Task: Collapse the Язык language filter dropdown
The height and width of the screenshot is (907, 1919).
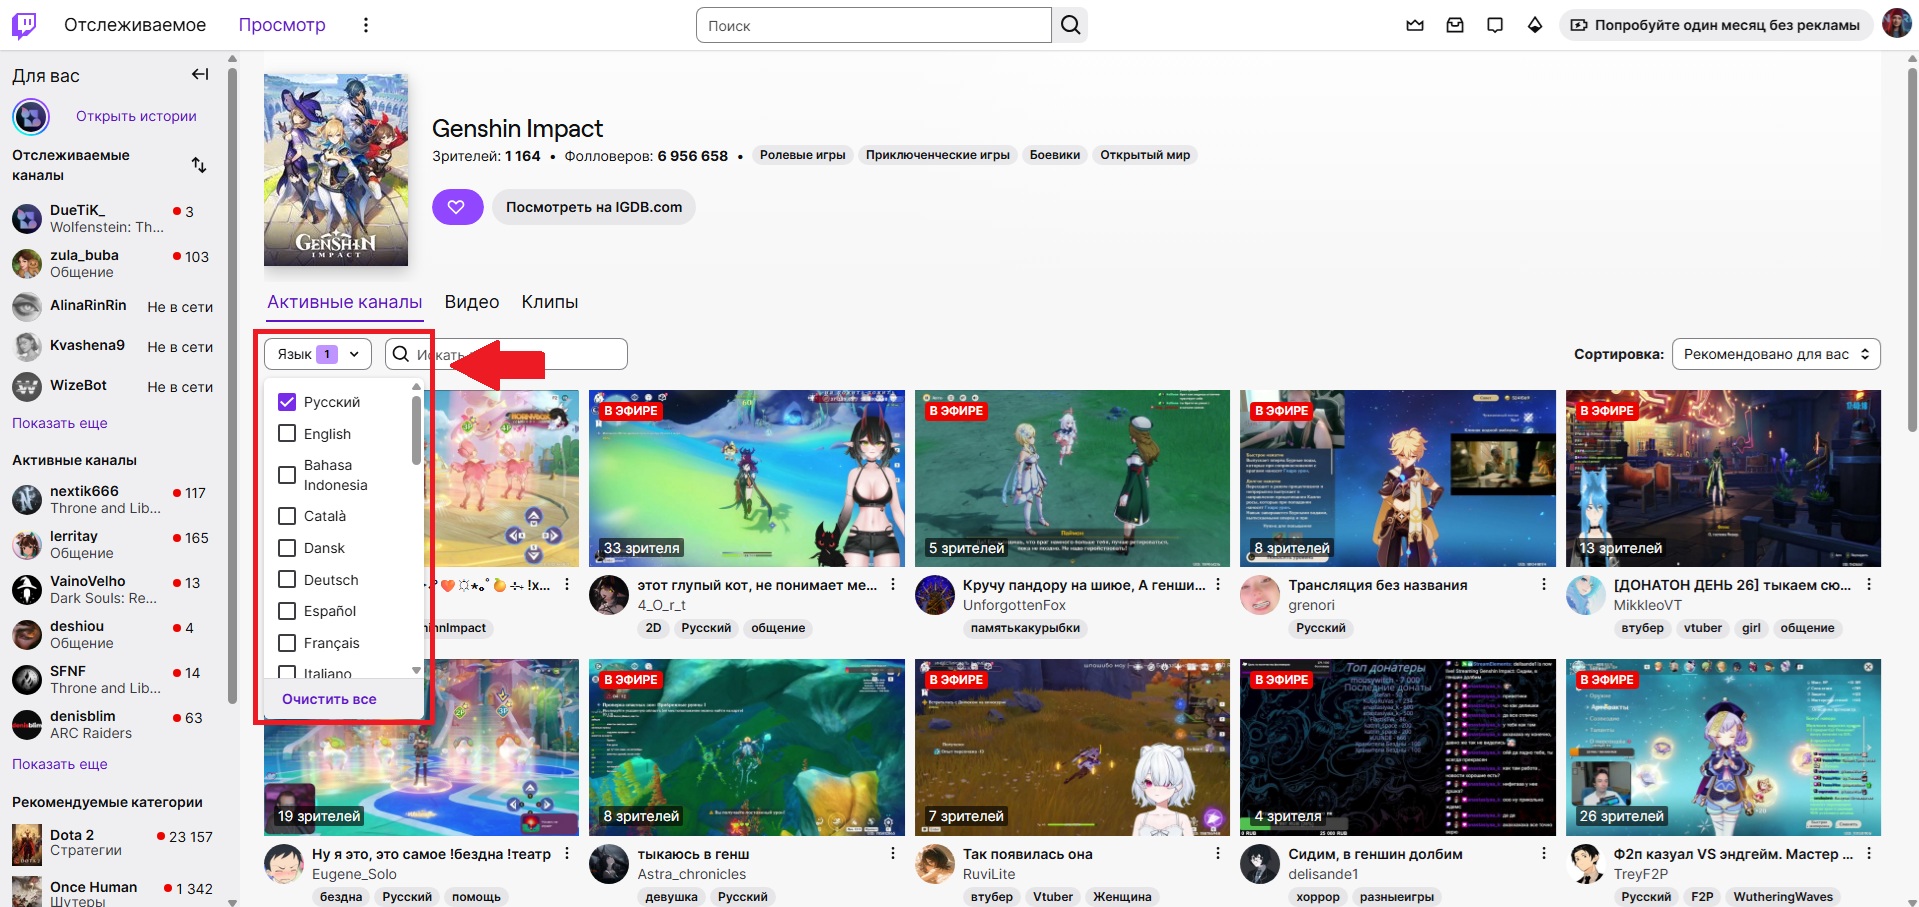Action: coord(318,354)
